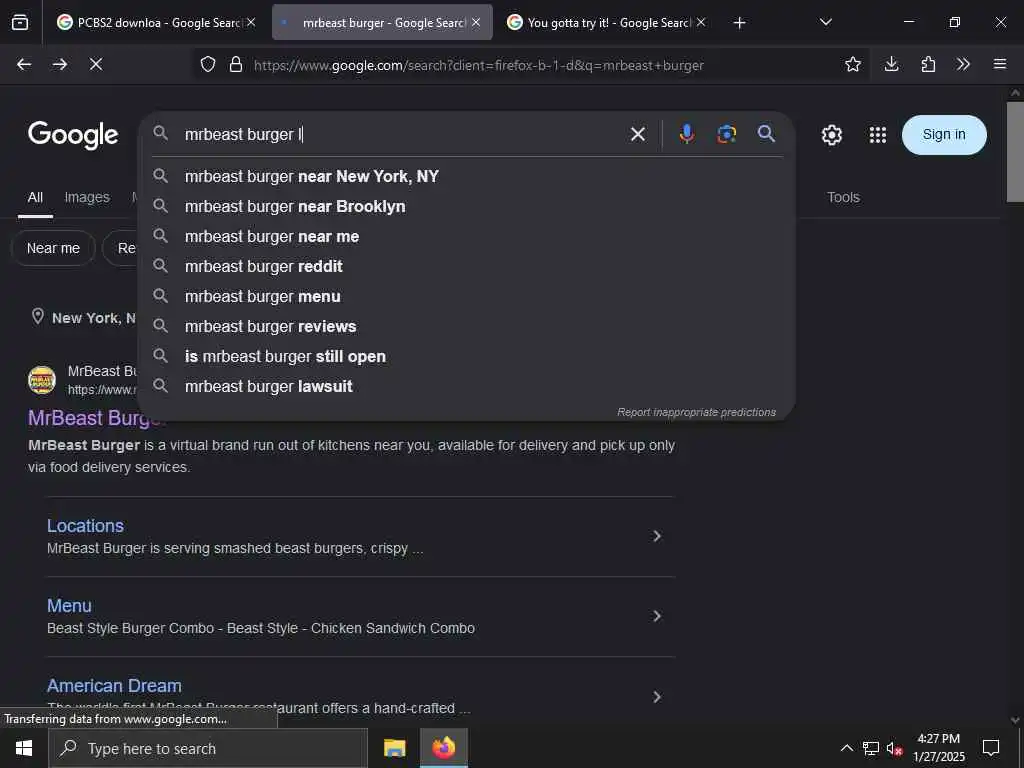Open Google apps grid
Viewport: 1024px width, 768px height.
pos(878,135)
